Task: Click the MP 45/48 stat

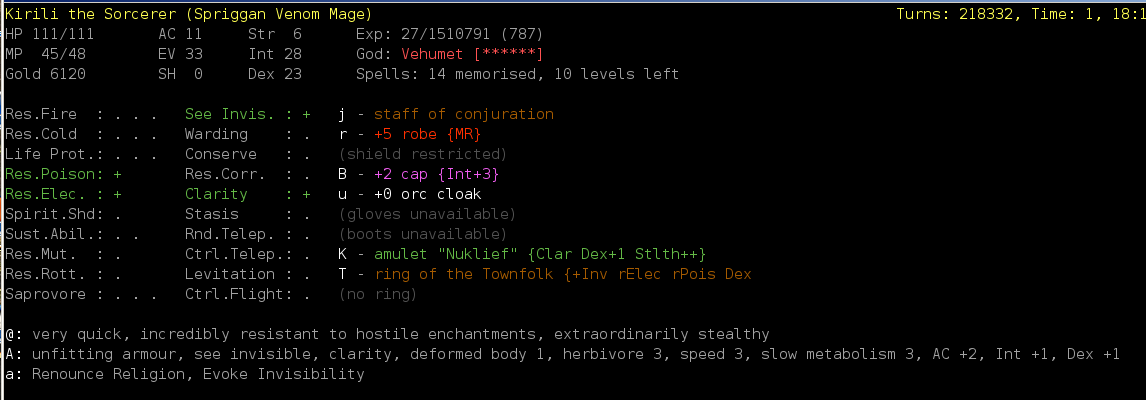Action: pyautogui.click(x=45, y=54)
